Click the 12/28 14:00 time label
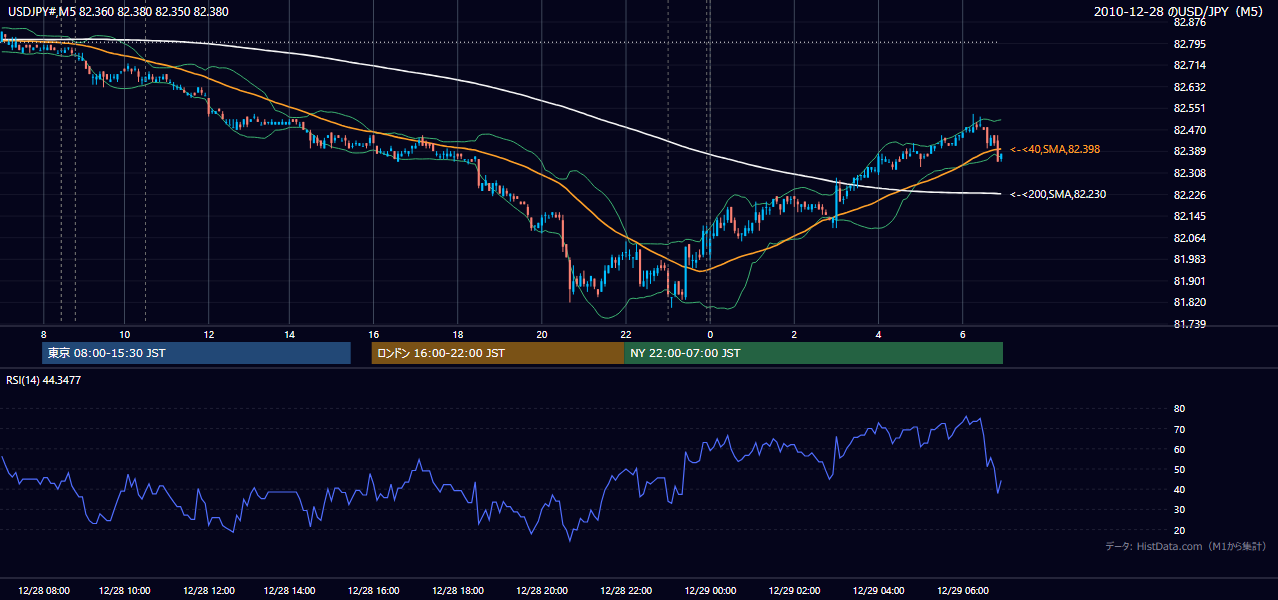 [292, 591]
